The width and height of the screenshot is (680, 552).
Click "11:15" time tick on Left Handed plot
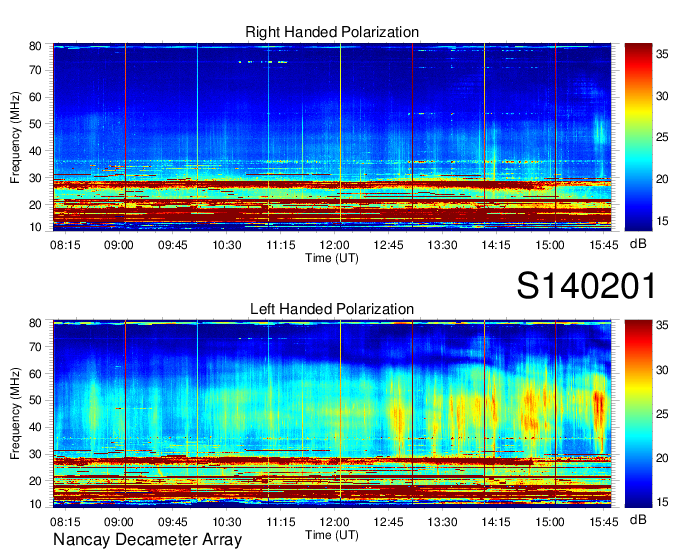[x=281, y=521]
